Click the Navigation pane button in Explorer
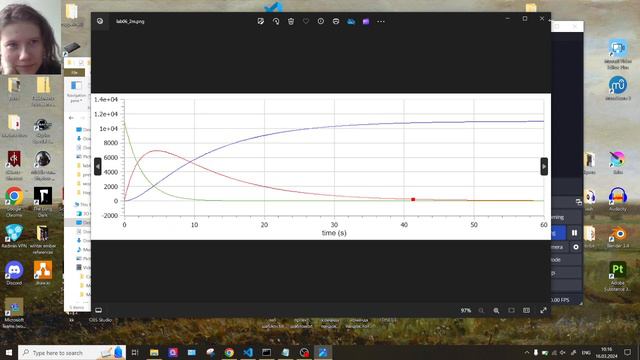 [76, 91]
